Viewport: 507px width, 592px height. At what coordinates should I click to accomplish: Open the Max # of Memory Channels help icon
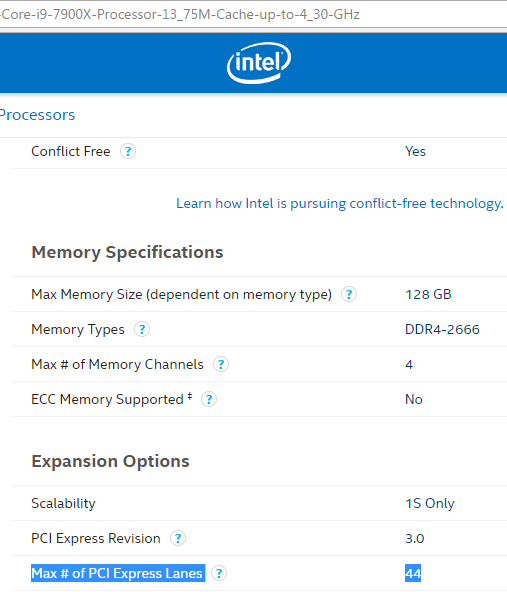pos(221,364)
